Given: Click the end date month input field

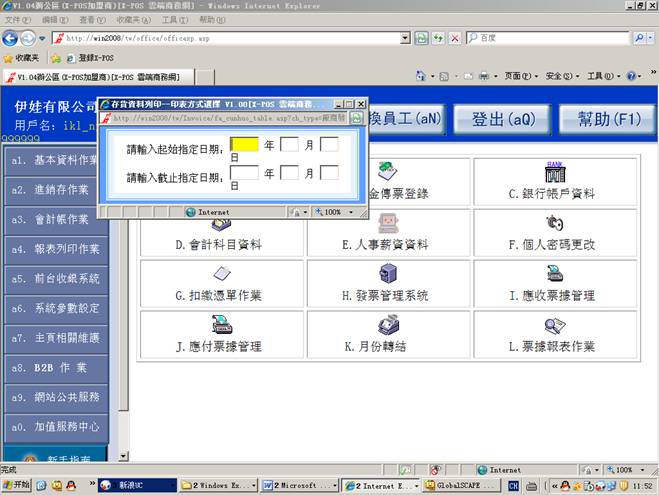Looking at the screenshot, I should (289, 172).
